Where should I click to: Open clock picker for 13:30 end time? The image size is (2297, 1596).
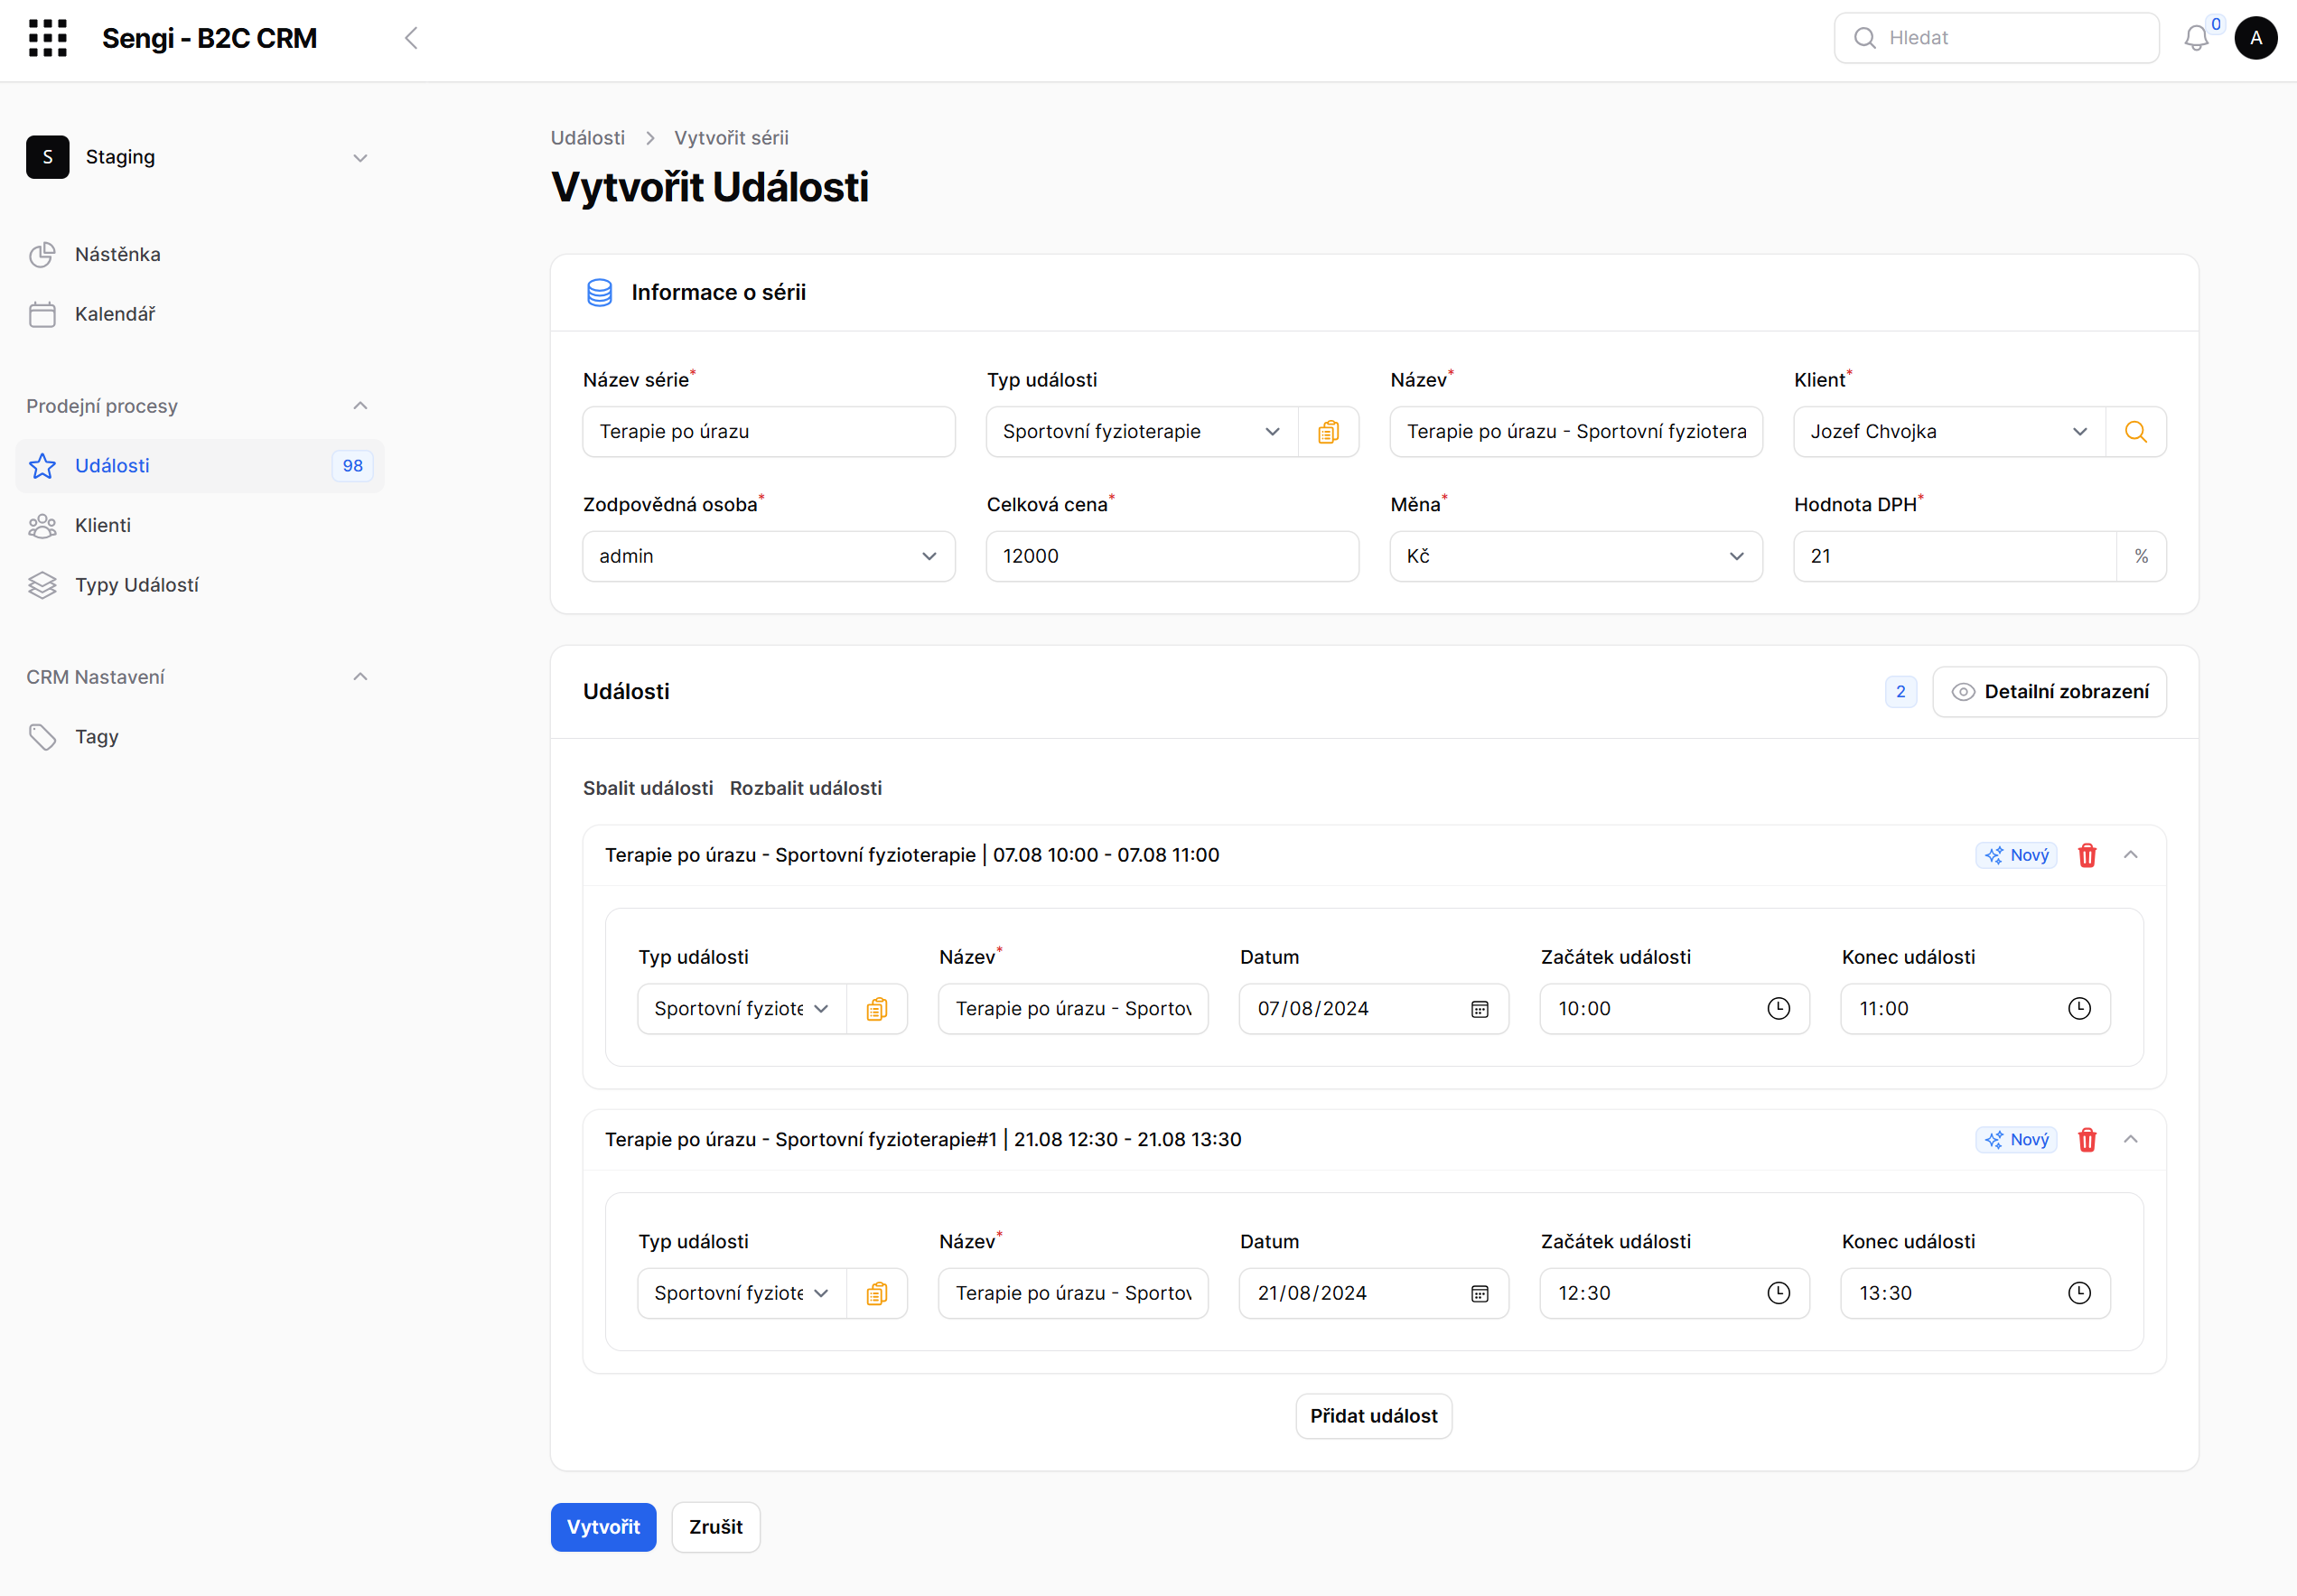pos(2079,1294)
